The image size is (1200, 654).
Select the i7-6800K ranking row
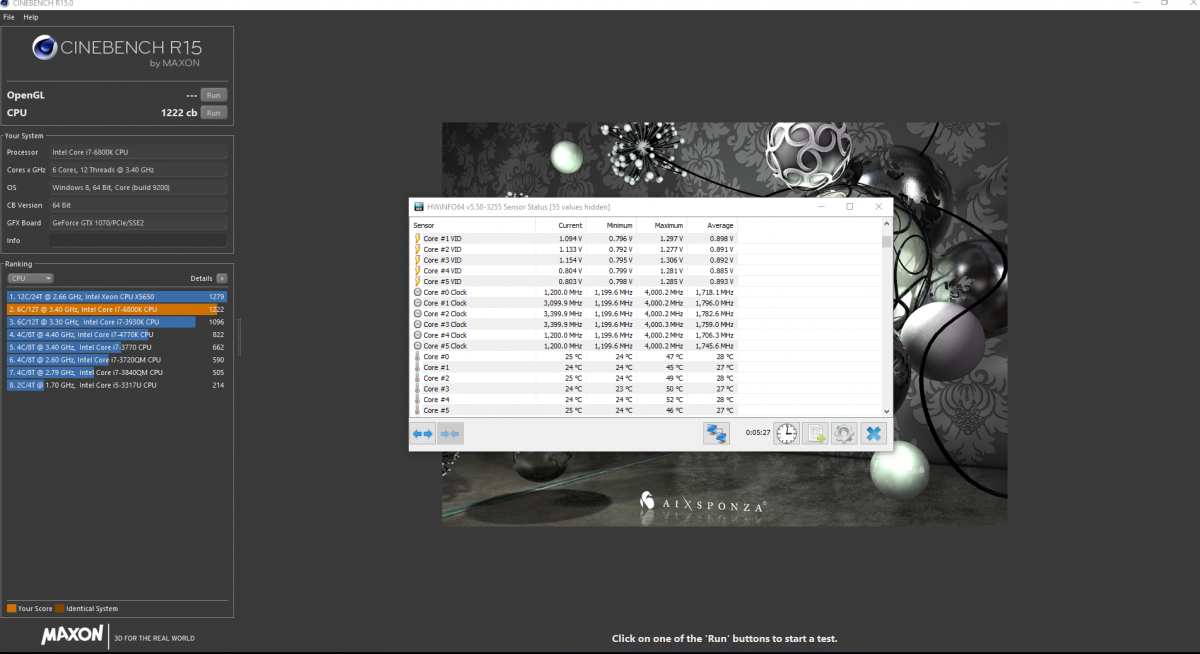(x=117, y=309)
